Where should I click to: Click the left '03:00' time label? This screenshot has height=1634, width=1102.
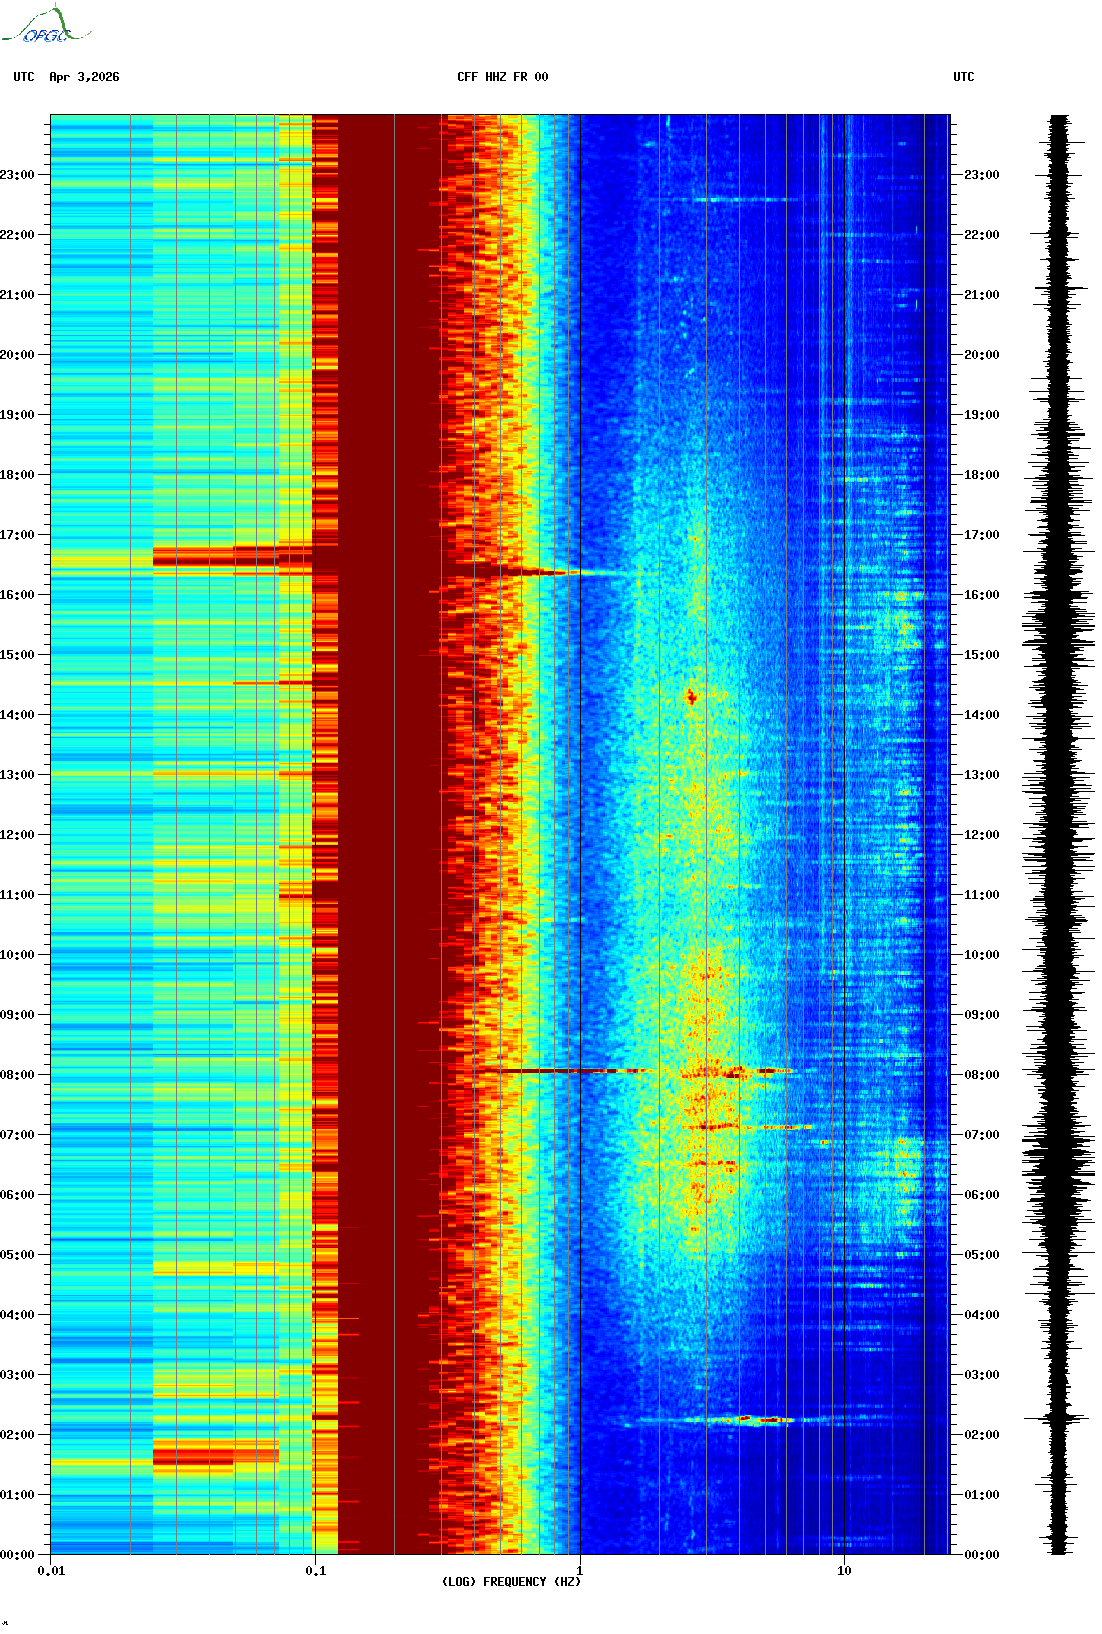click(17, 1375)
